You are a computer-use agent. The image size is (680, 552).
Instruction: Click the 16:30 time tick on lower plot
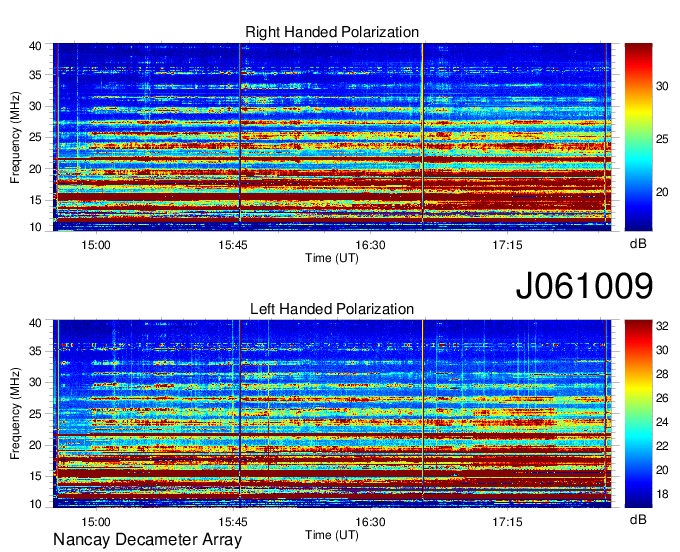(x=370, y=522)
